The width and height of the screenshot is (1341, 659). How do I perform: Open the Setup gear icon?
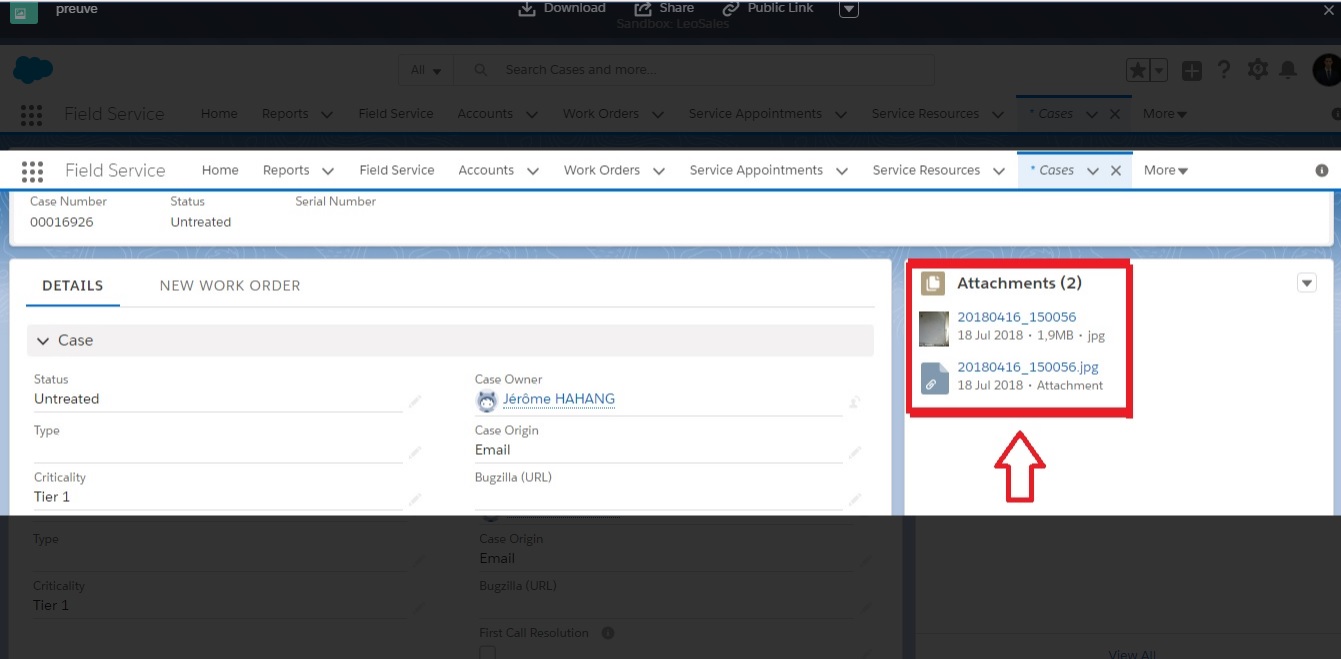(1257, 70)
